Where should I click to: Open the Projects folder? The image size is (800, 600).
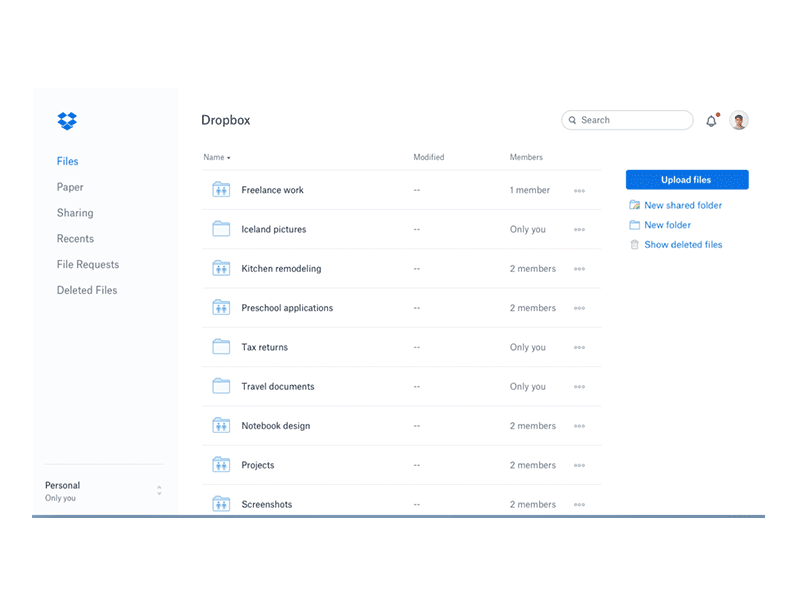[x=258, y=465]
